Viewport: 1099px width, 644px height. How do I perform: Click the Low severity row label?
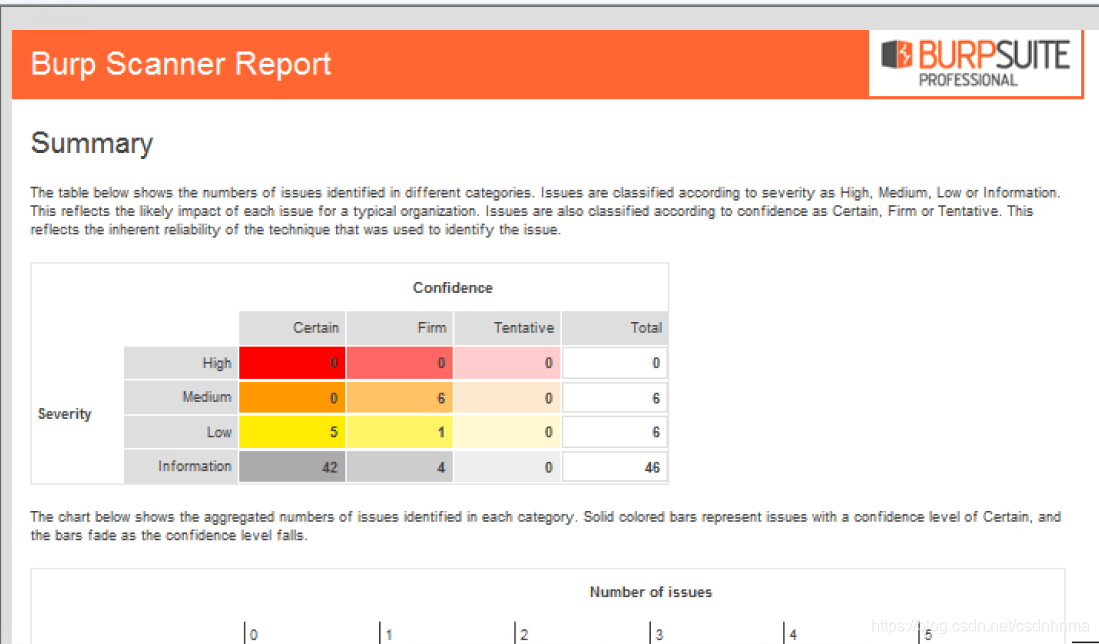click(x=181, y=432)
